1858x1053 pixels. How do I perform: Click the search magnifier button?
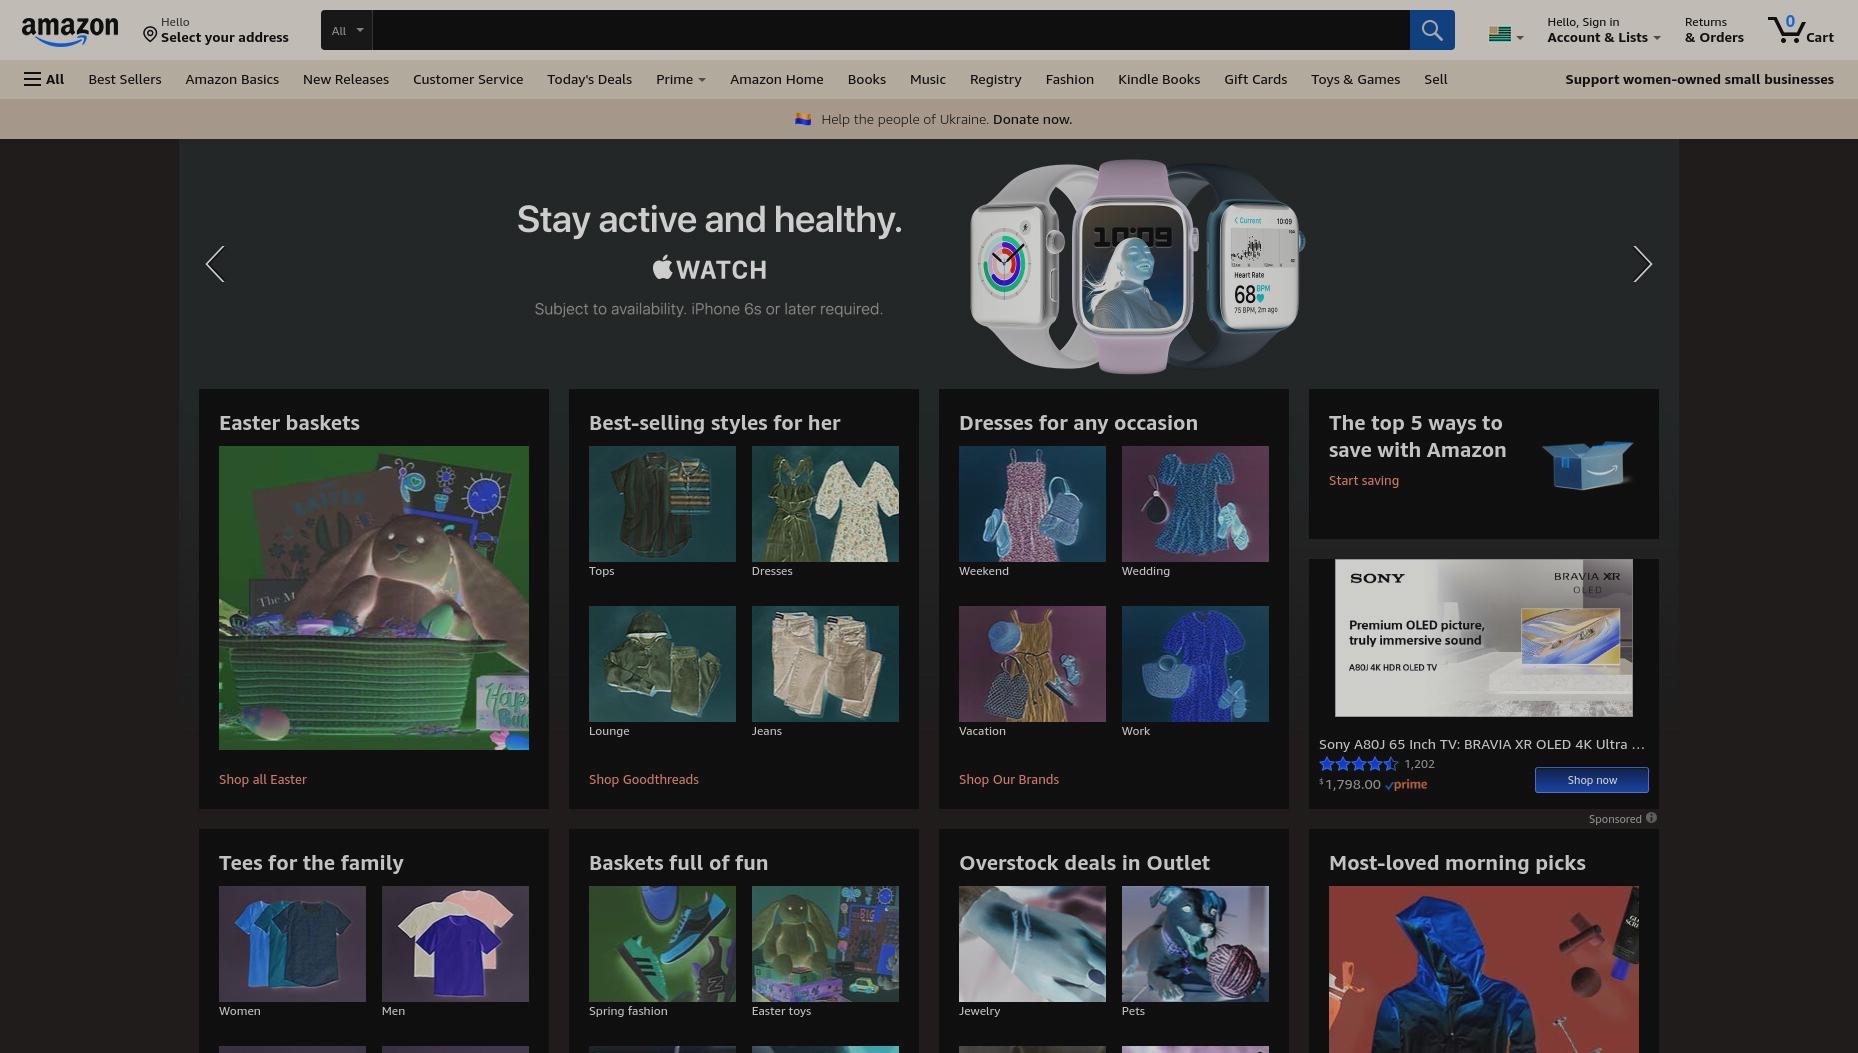coord(1432,30)
